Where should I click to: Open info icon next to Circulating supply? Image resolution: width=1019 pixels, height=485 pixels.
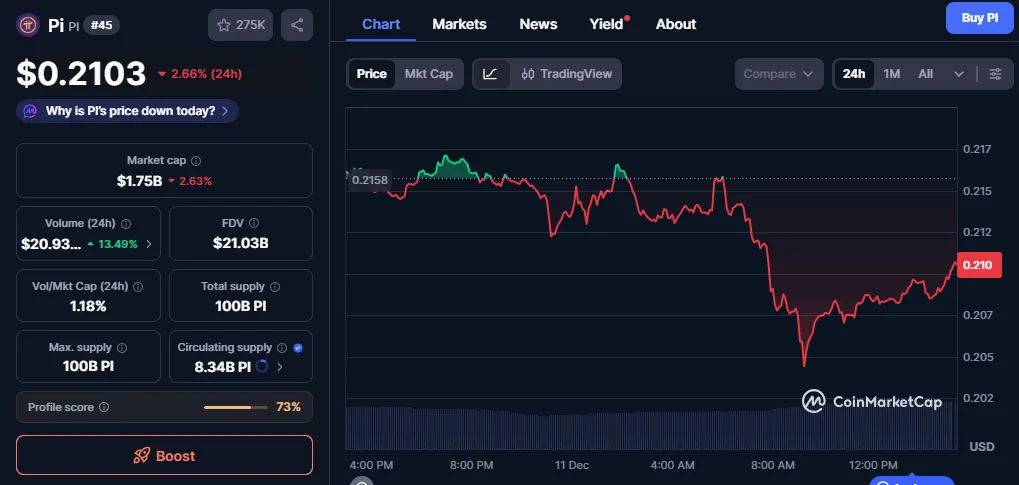[x=282, y=348]
